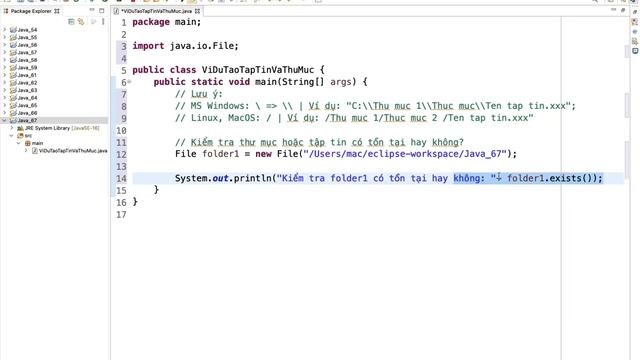
Task: Maximize the Package Explorer panel
Action: (102, 11)
